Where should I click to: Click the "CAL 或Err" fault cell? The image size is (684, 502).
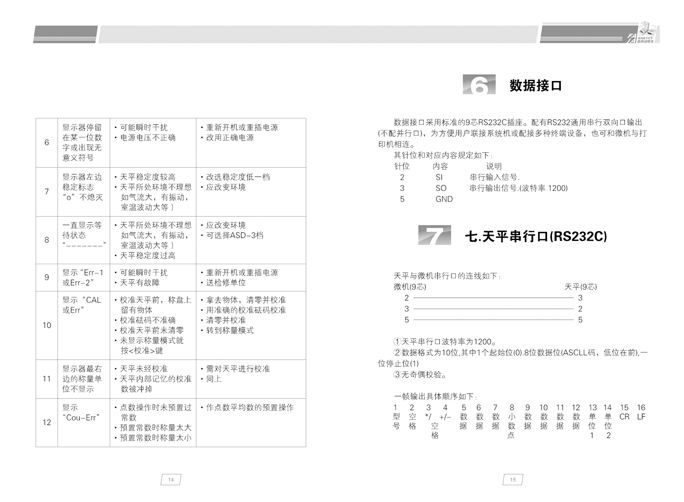pos(82,304)
